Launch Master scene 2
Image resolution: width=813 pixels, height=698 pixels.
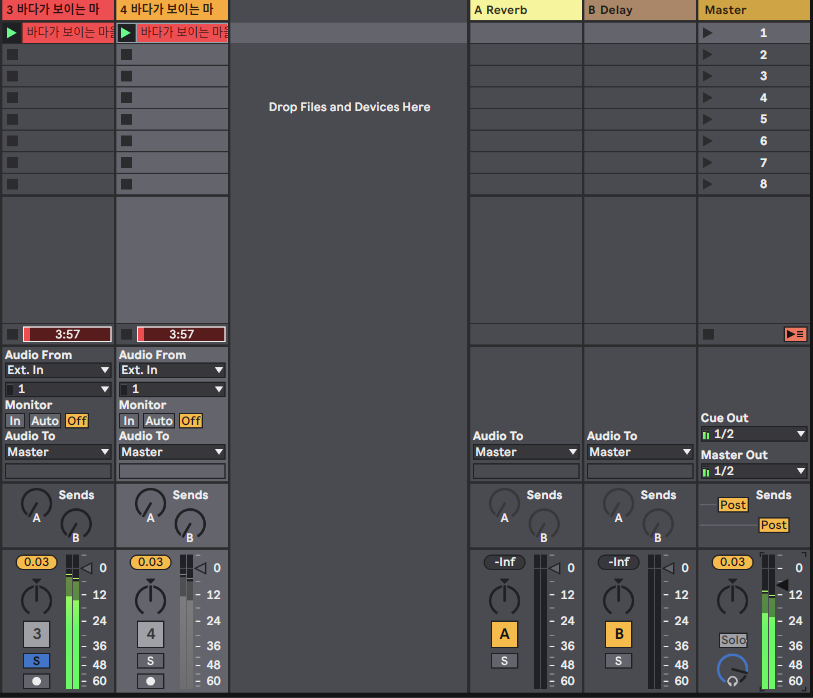click(707, 54)
